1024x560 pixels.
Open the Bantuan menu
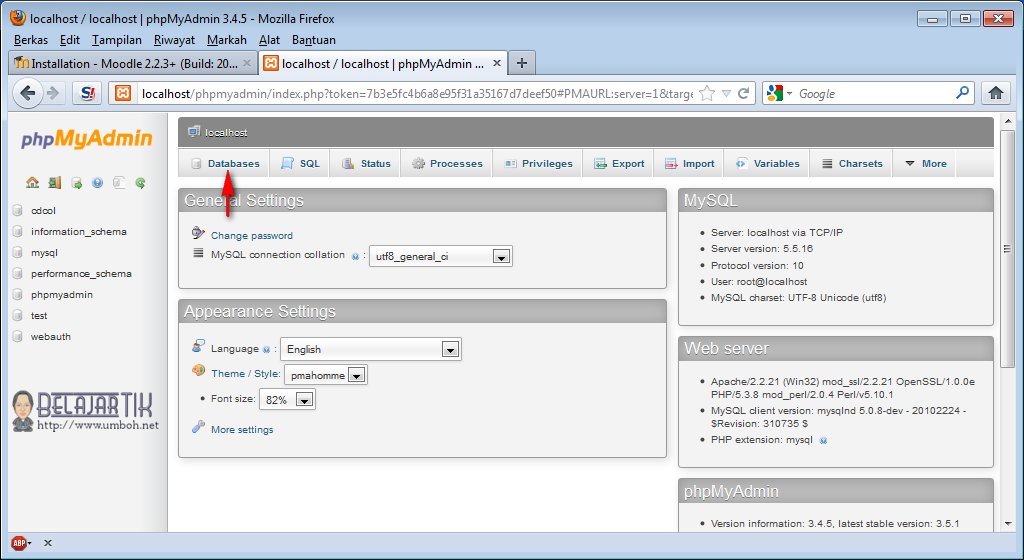pyautogui.click(x=313, y=40)
